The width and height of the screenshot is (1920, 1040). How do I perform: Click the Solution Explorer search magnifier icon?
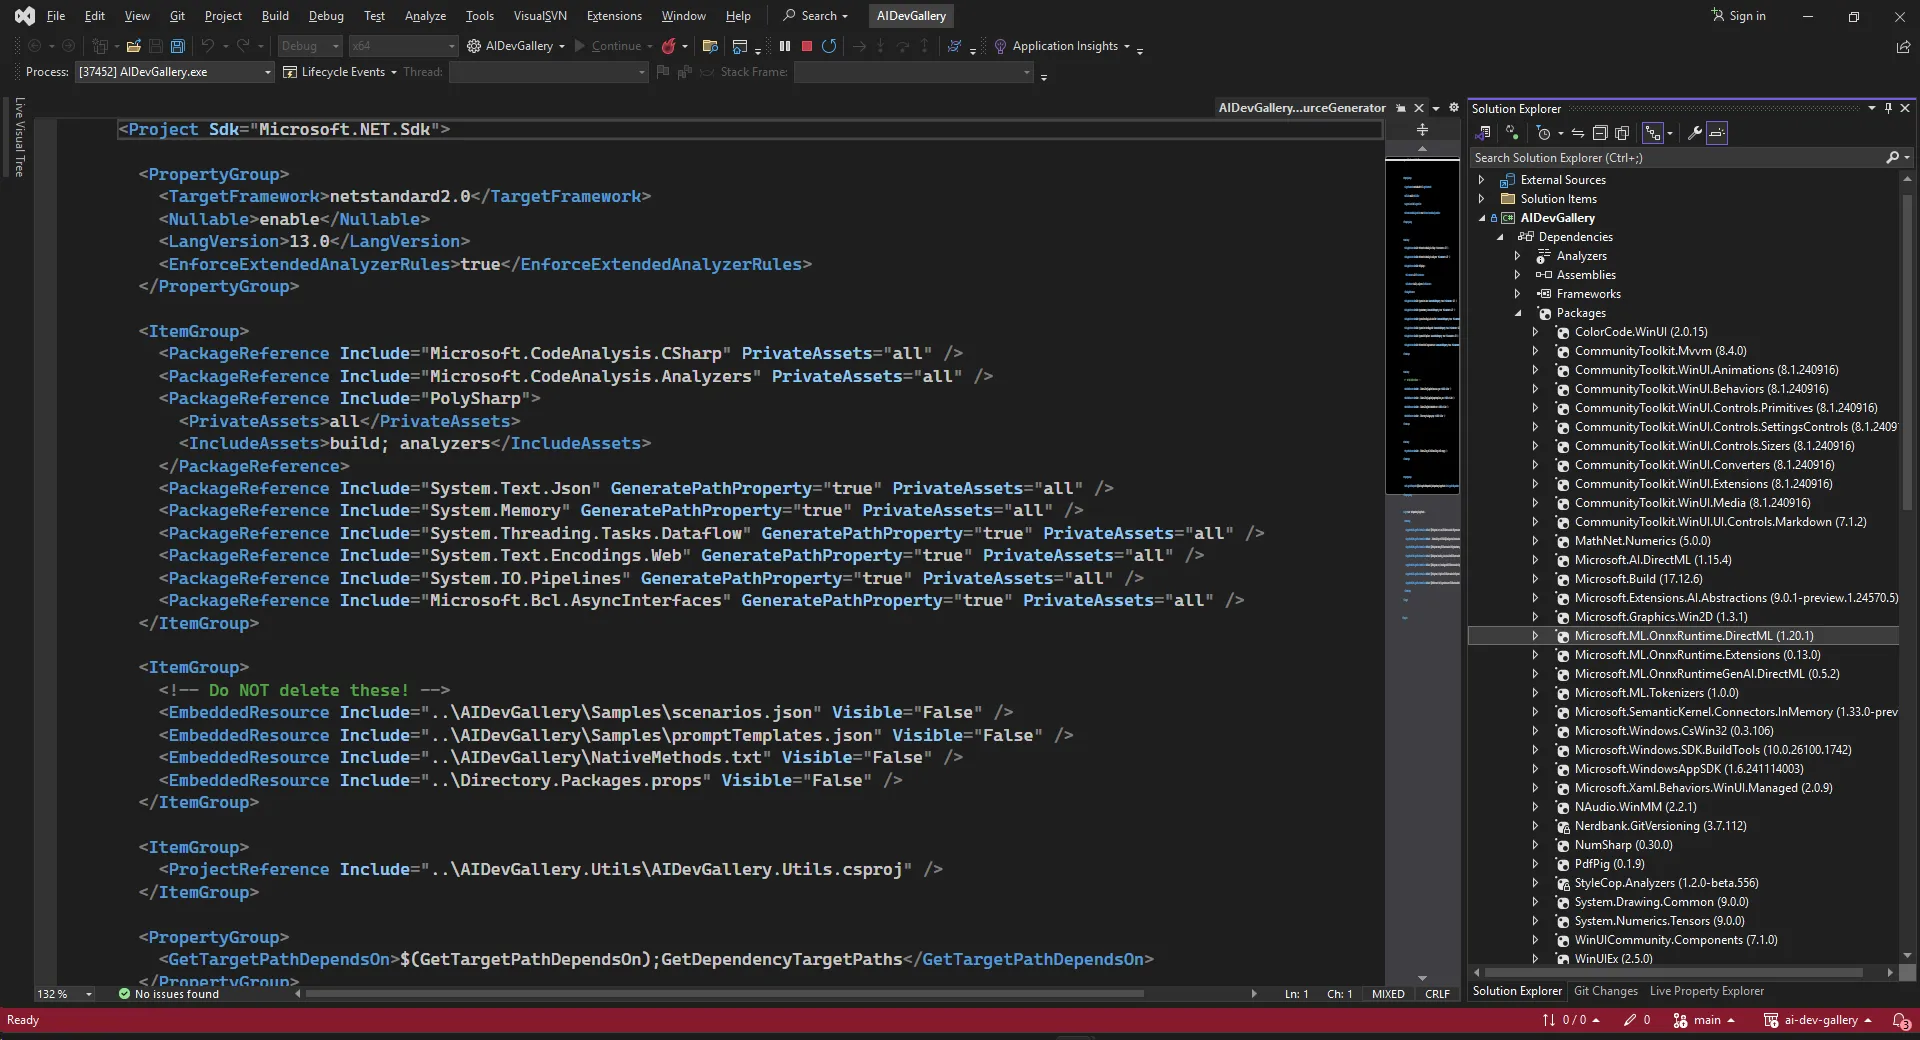pos(1892,158)
